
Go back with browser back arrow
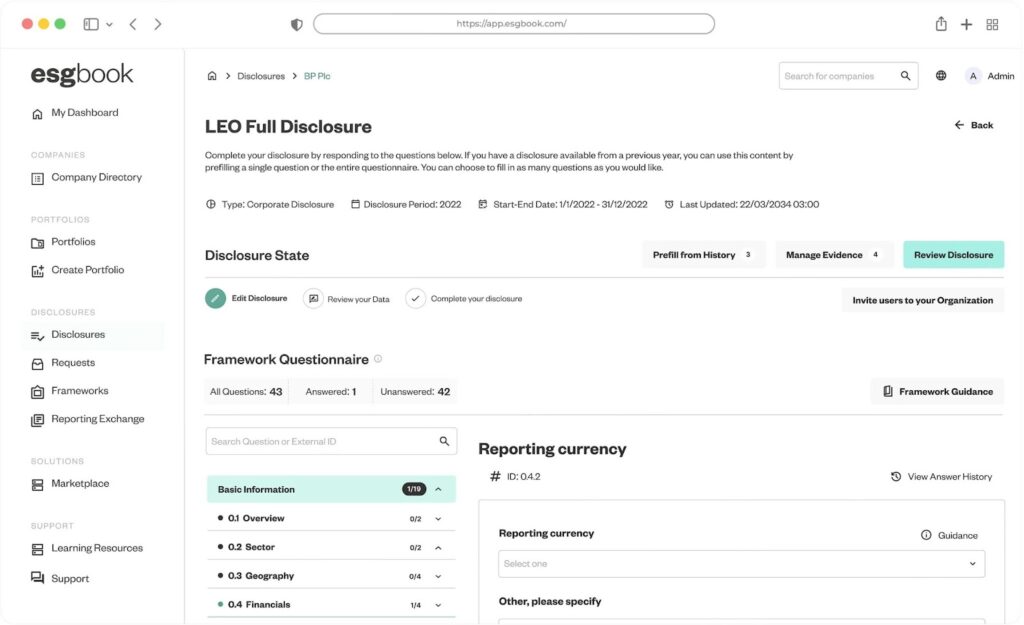point(133,24)
